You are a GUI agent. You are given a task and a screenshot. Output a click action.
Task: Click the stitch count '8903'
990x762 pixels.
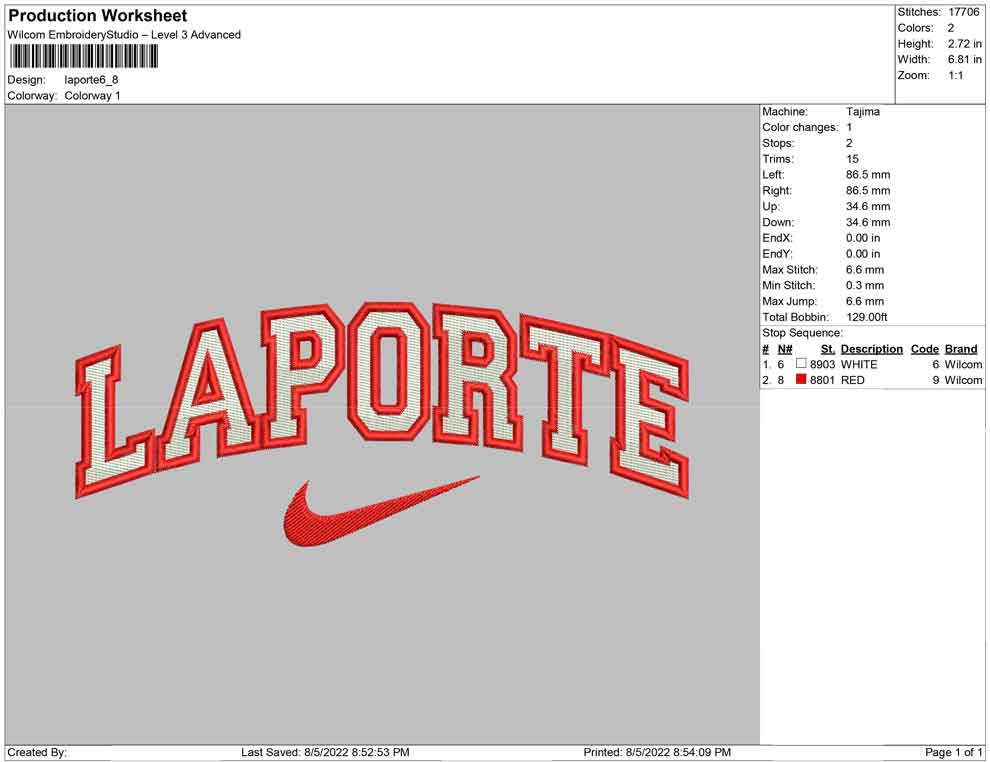tap(822, 364)
